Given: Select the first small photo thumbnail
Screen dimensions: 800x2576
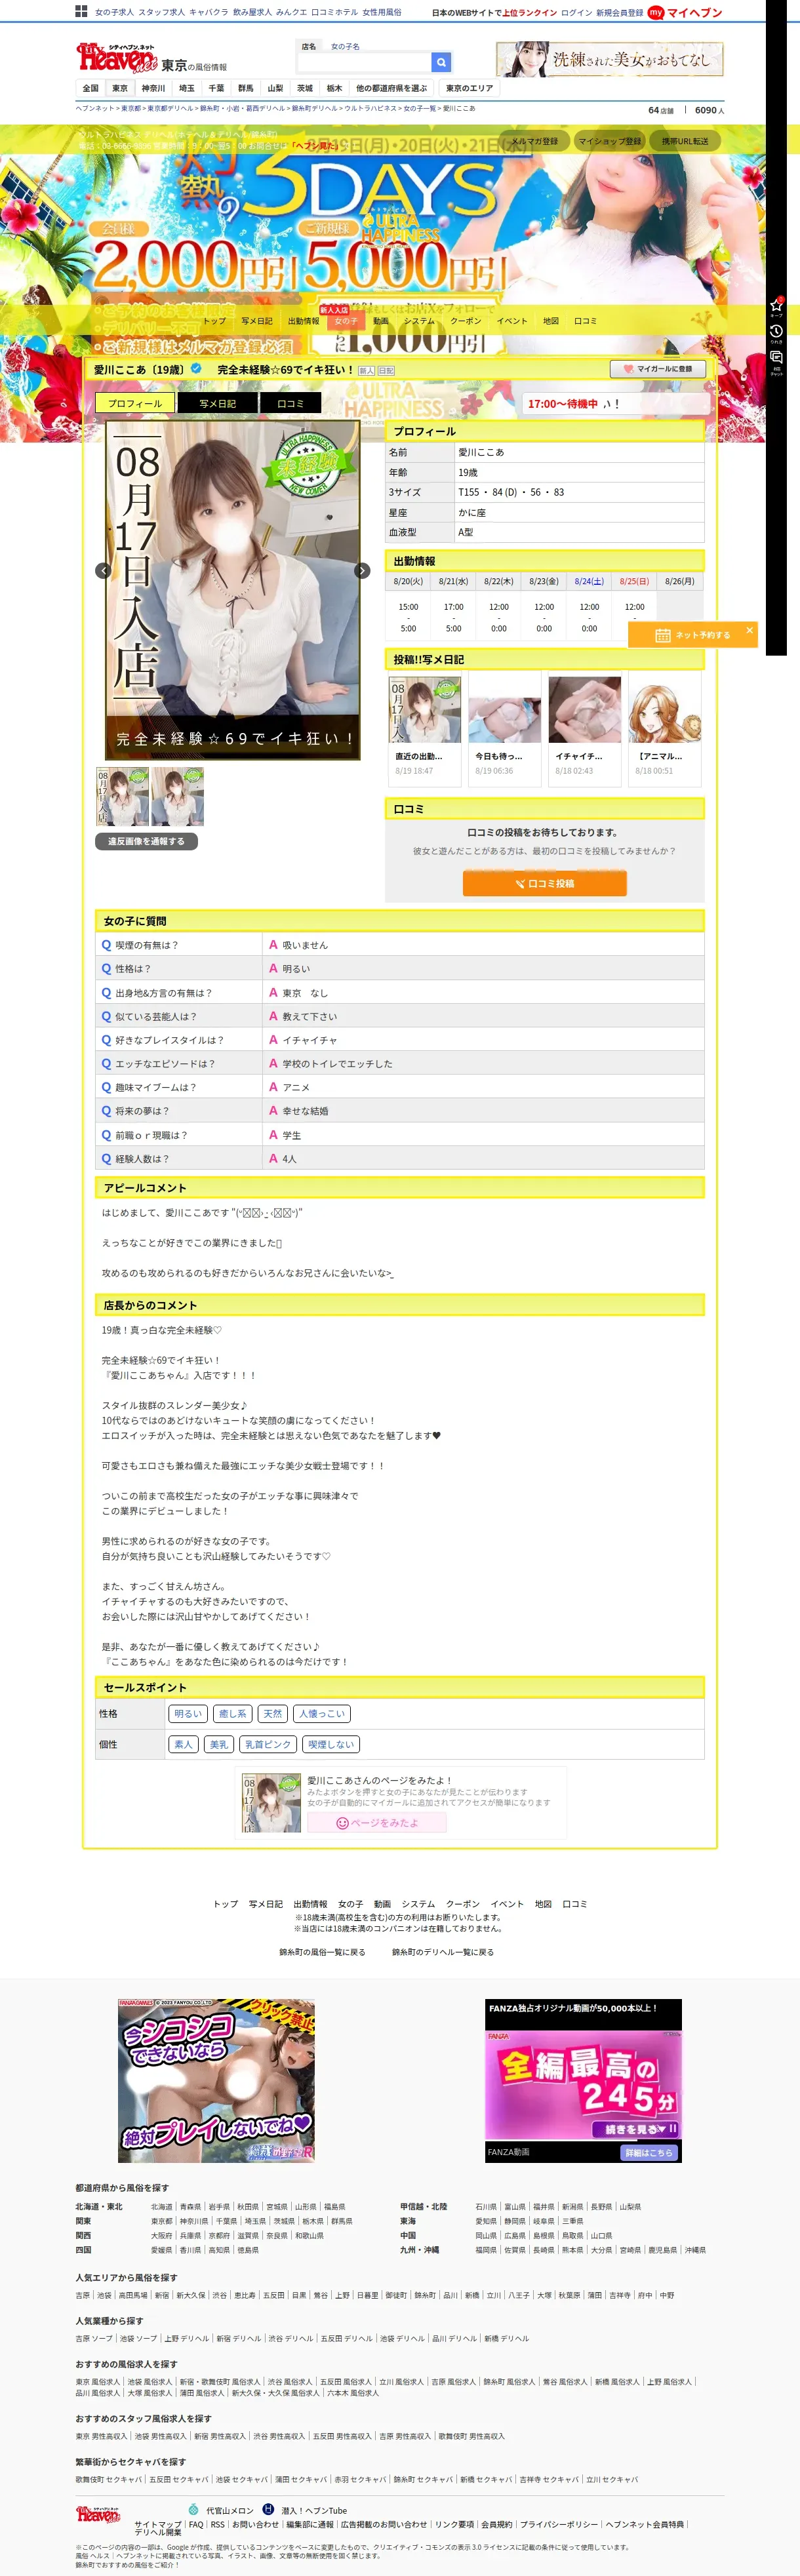Looking at the screenshot, I should 123,796.
